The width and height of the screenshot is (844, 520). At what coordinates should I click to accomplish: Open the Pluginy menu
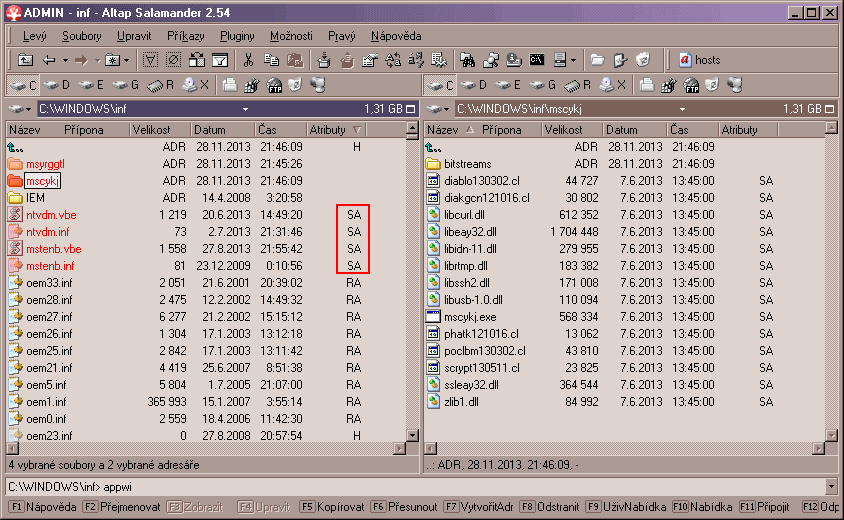tap(237, 36)
